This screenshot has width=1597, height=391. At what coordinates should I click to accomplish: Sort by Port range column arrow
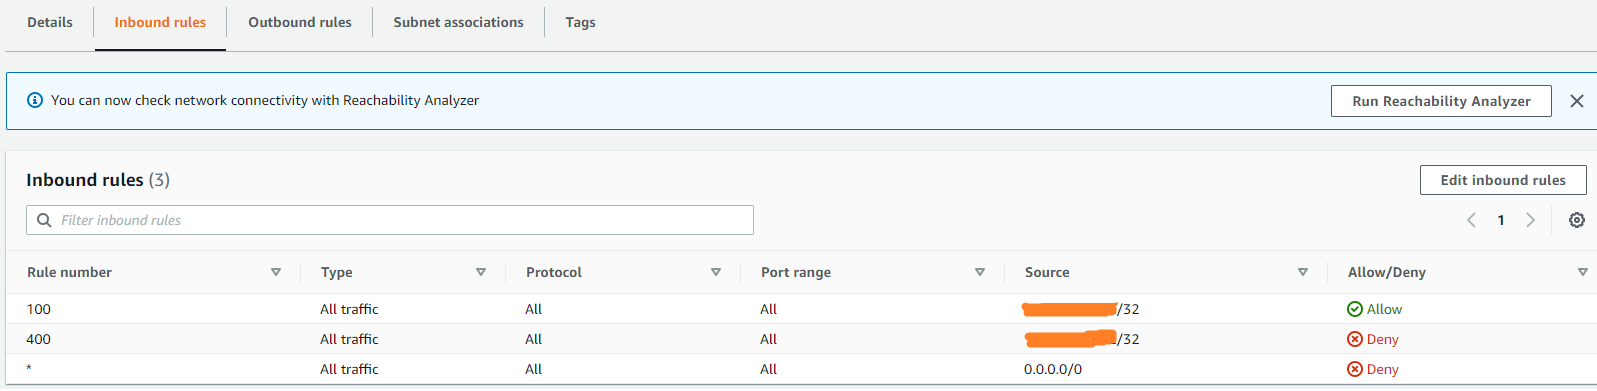click(x=980, y=272)
